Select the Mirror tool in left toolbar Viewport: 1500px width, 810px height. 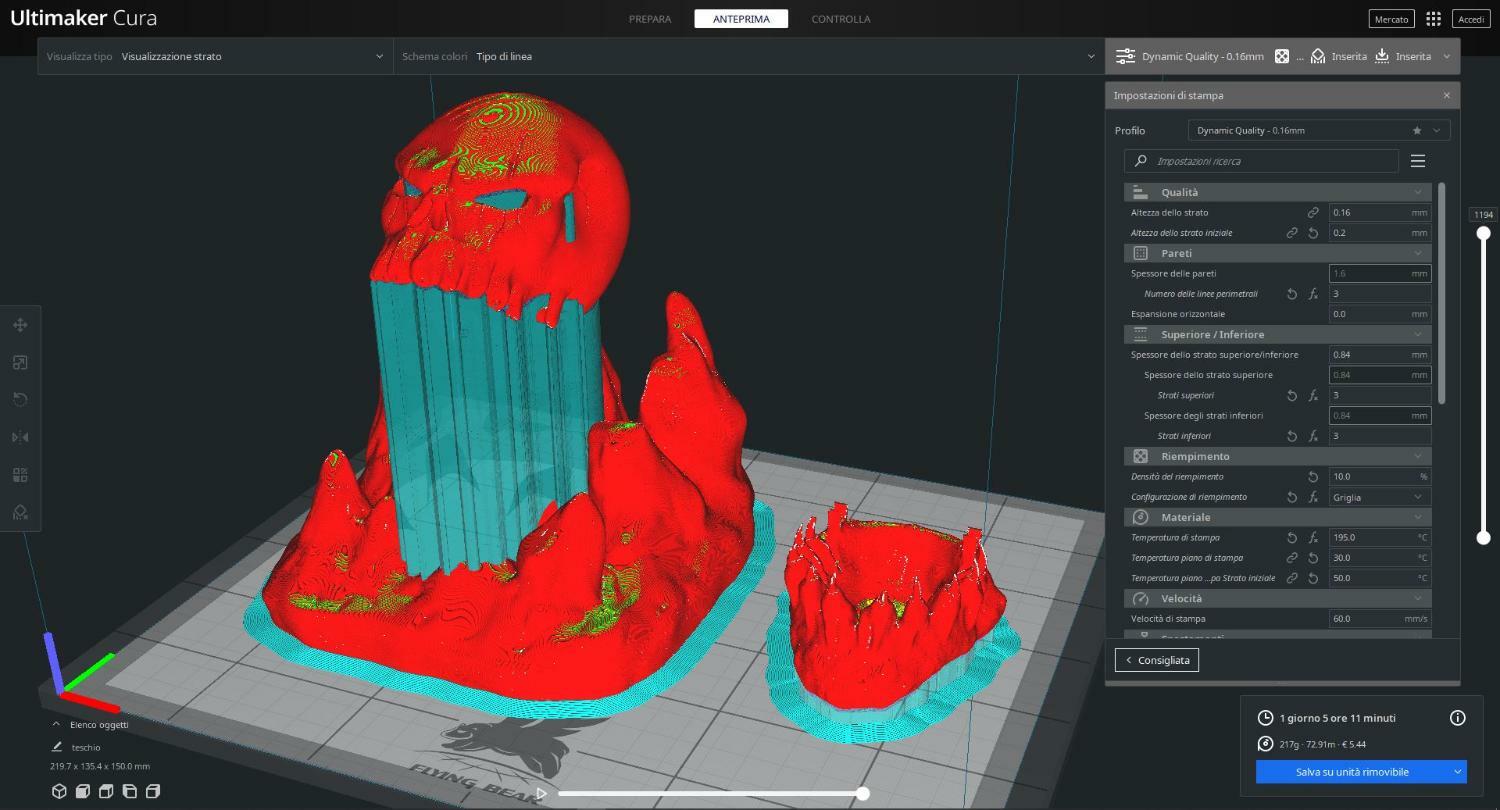click(20, 437)
